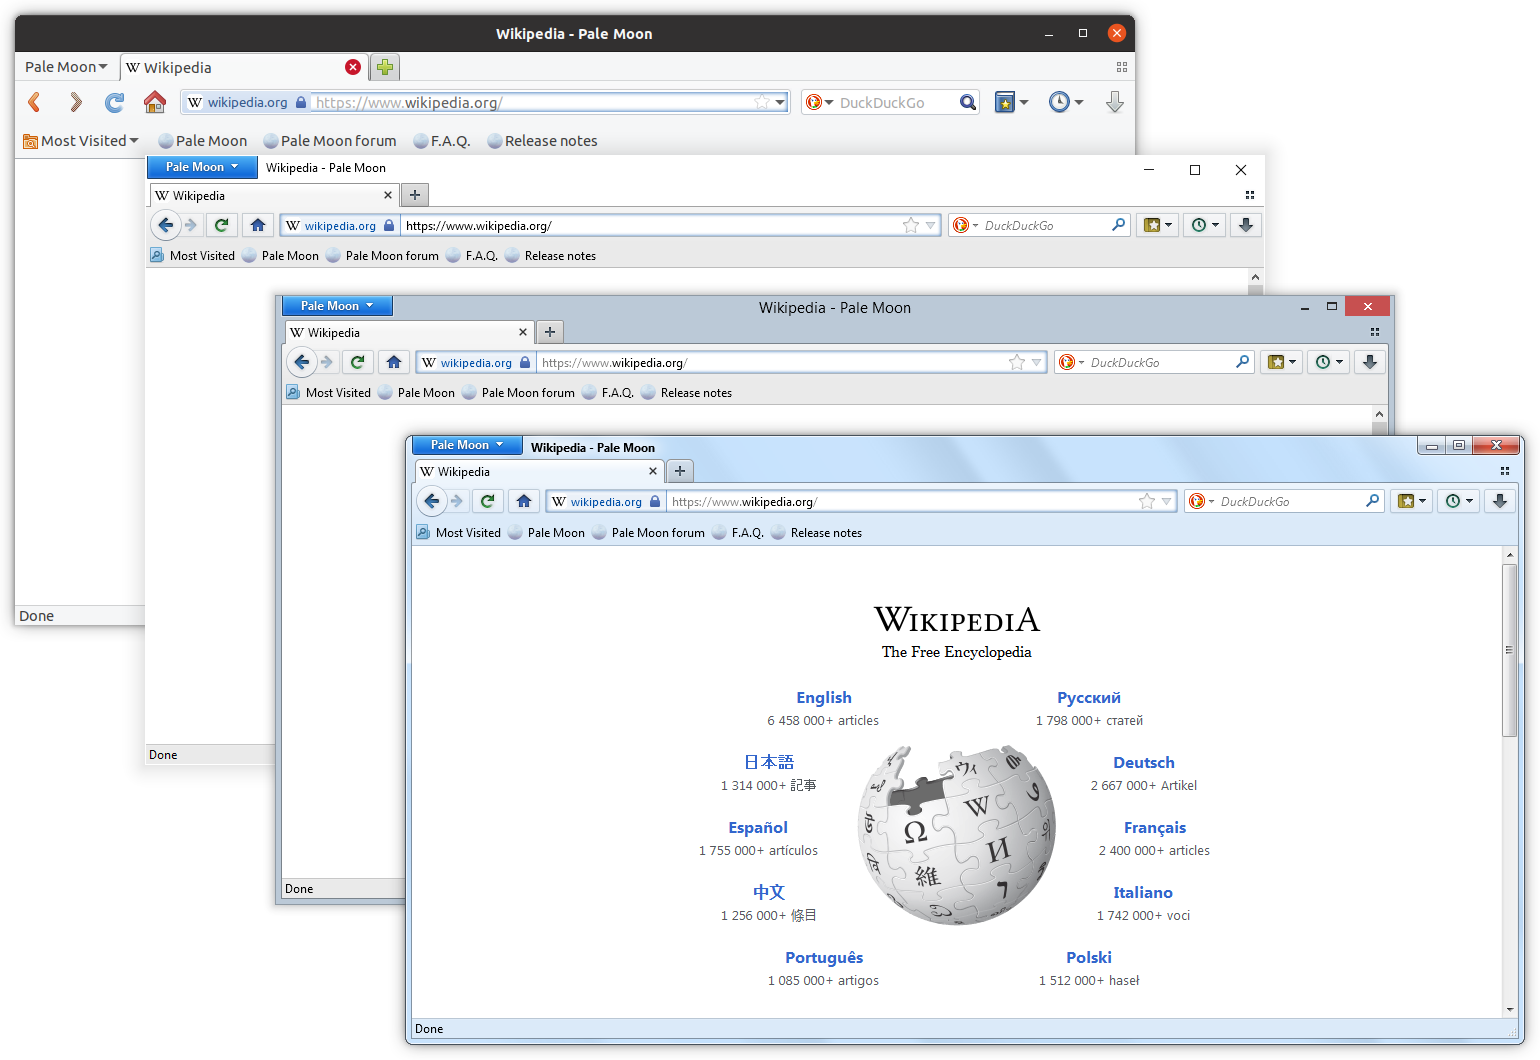Open the English Wikipedia link
Screen dimensions: 1540x1060
pos(823,698)
